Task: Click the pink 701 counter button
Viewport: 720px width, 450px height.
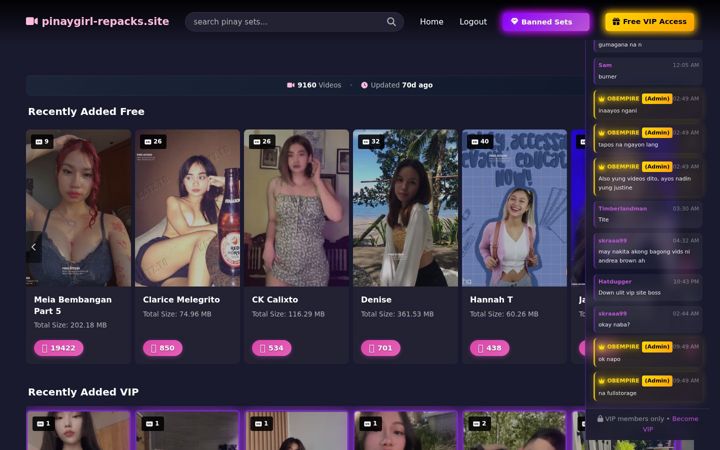Action: point(381,348)
